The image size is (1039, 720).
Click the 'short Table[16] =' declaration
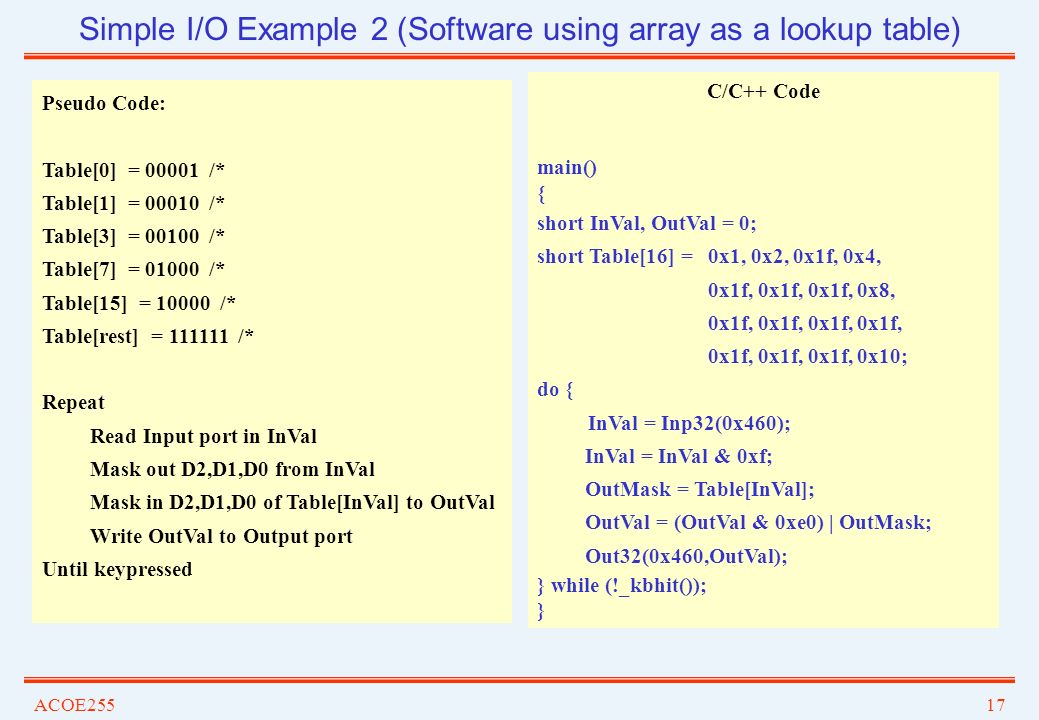615,256
